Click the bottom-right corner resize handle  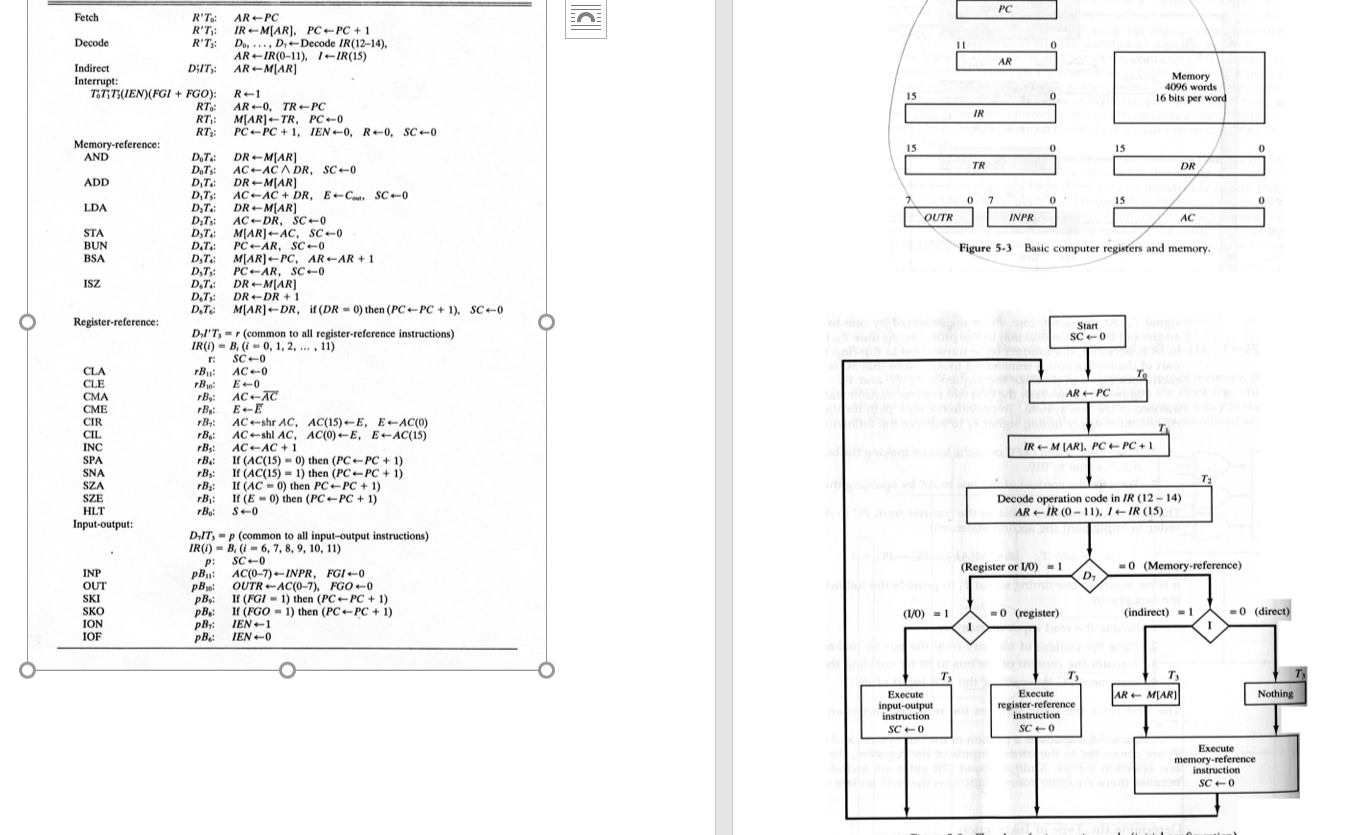point(546,670)
